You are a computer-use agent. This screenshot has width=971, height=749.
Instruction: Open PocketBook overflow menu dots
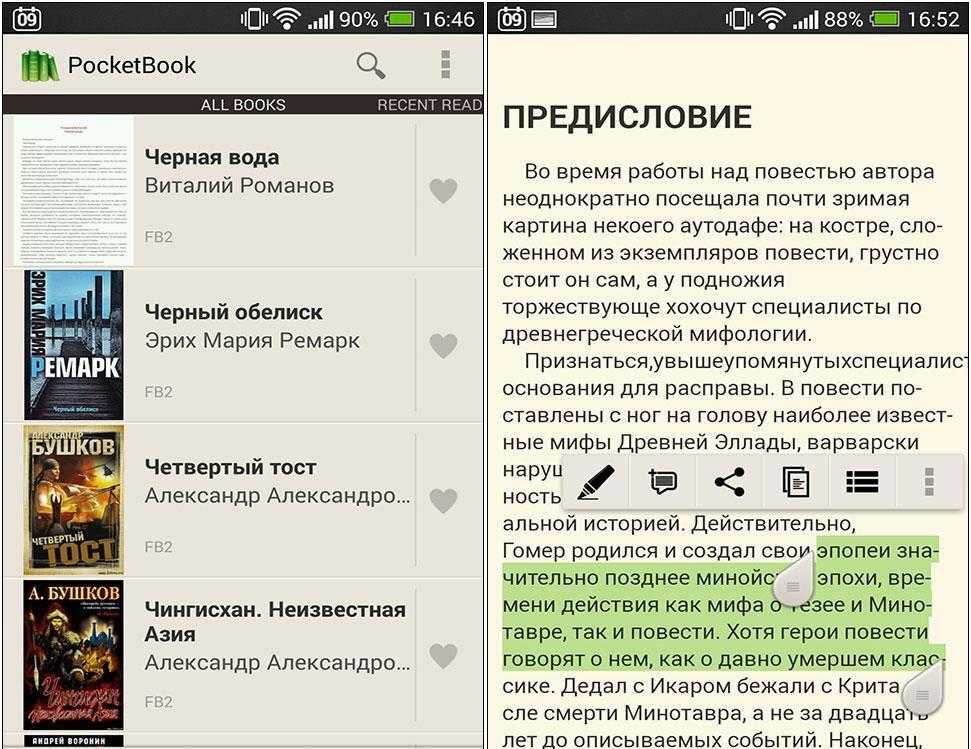click(445, 64)
